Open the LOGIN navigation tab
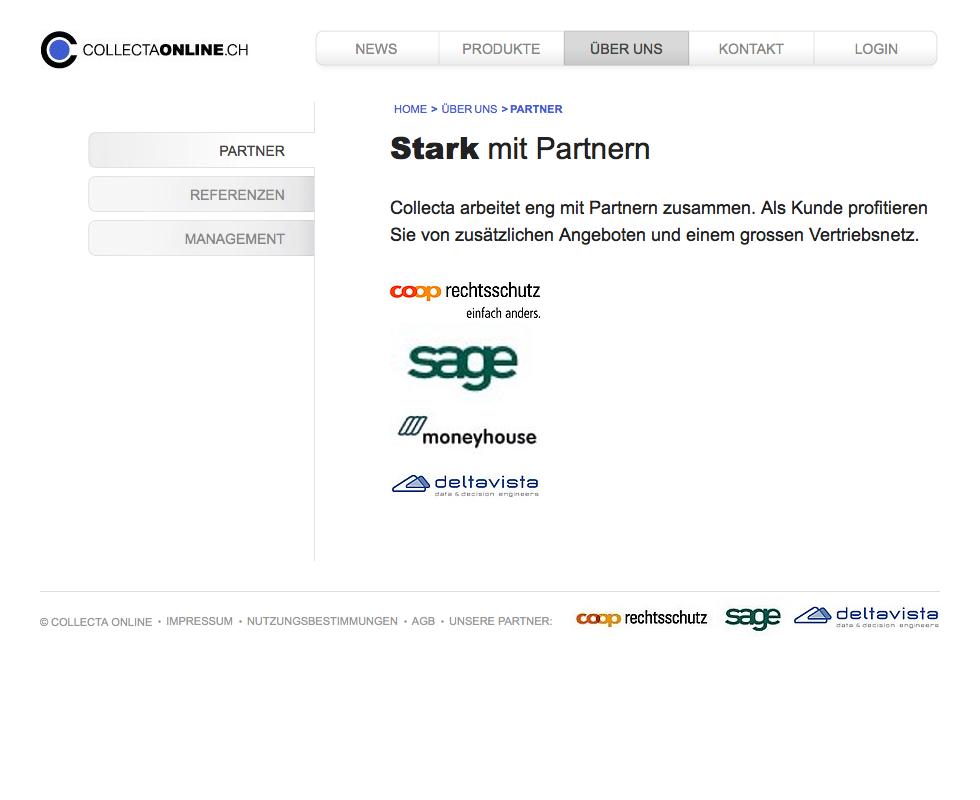980x800 pixels. pos(876,49)
